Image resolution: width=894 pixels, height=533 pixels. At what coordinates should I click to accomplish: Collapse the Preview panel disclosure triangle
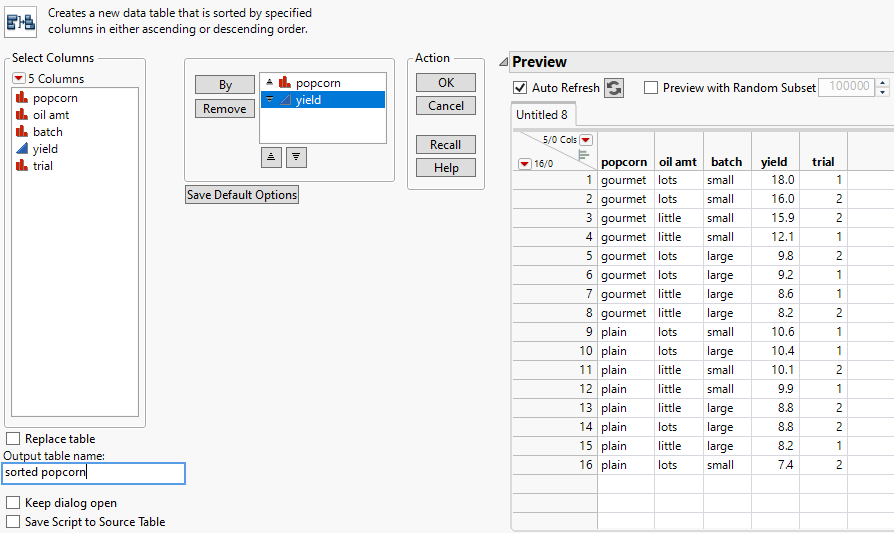coord(503,62)
